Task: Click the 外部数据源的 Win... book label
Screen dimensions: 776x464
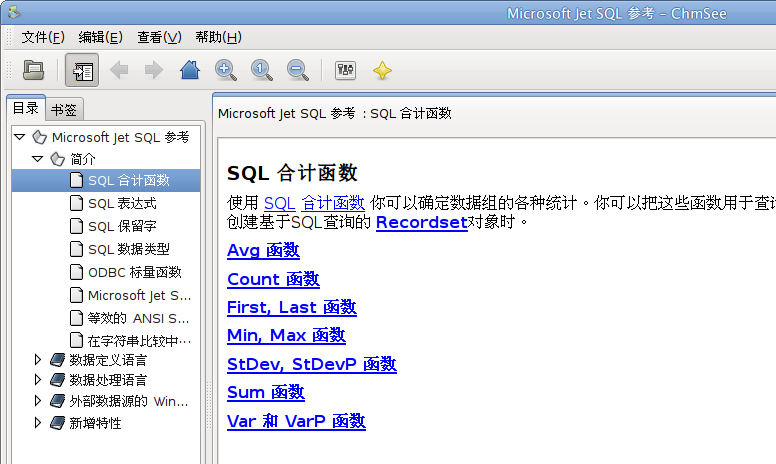Action: tap(129, 401)
